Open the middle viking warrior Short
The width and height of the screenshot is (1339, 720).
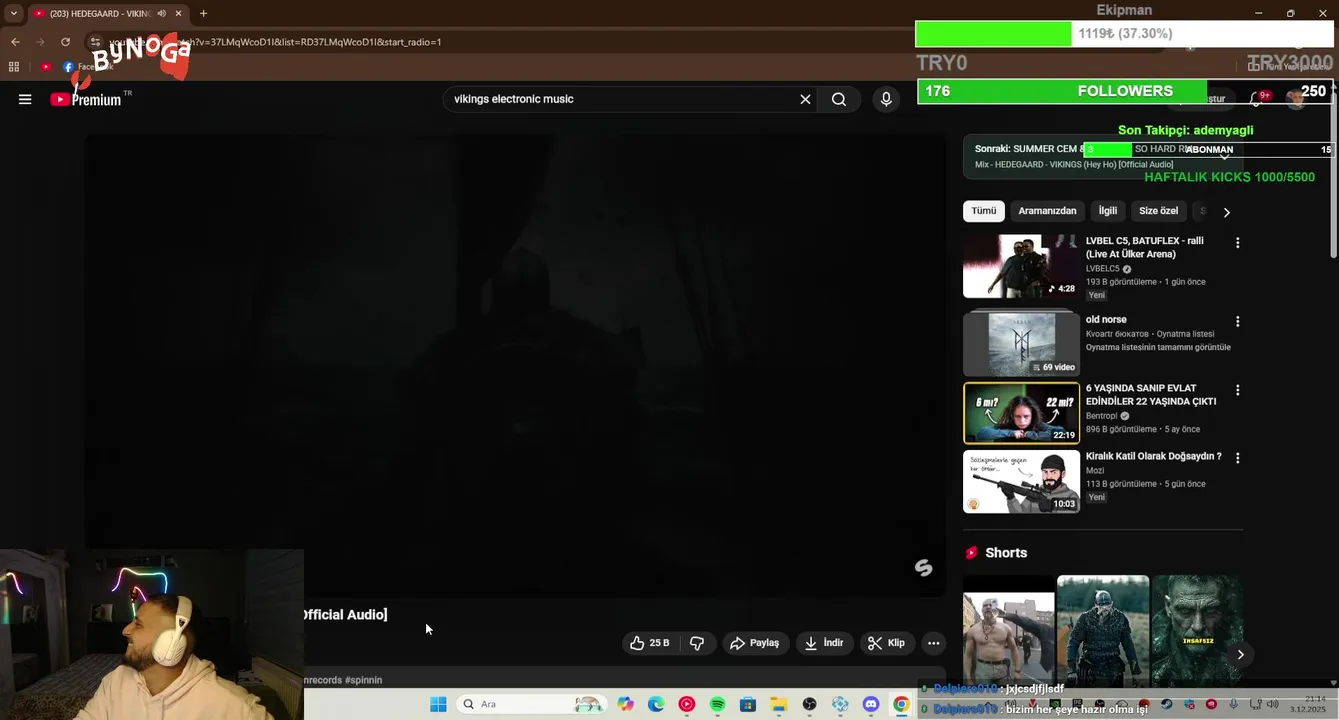tap(1103, 630)
